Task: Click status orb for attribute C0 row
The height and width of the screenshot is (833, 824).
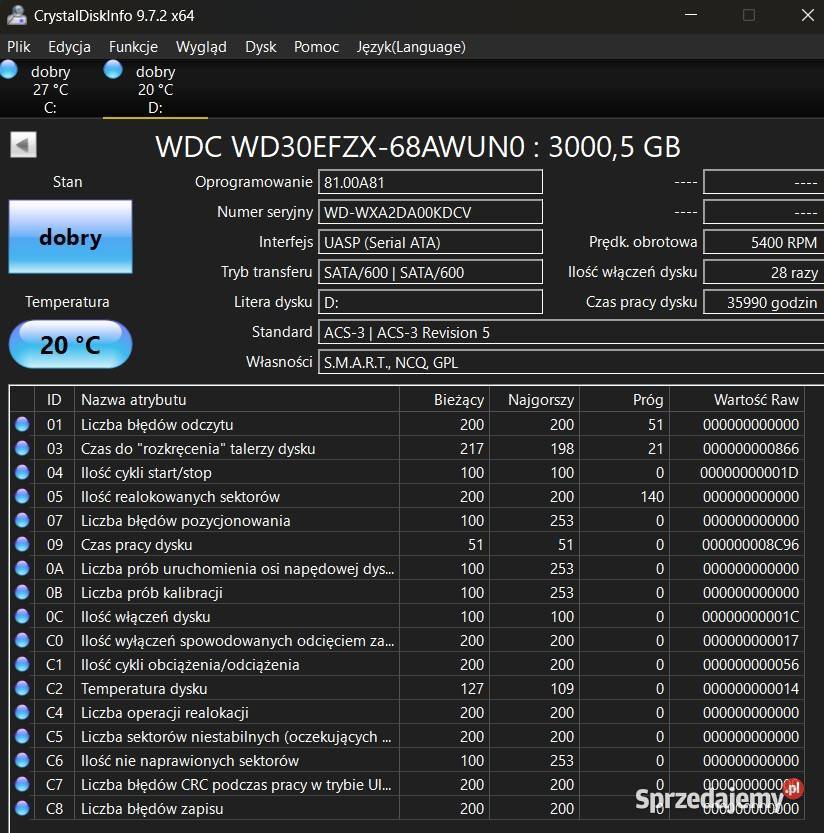Action: 22,640
